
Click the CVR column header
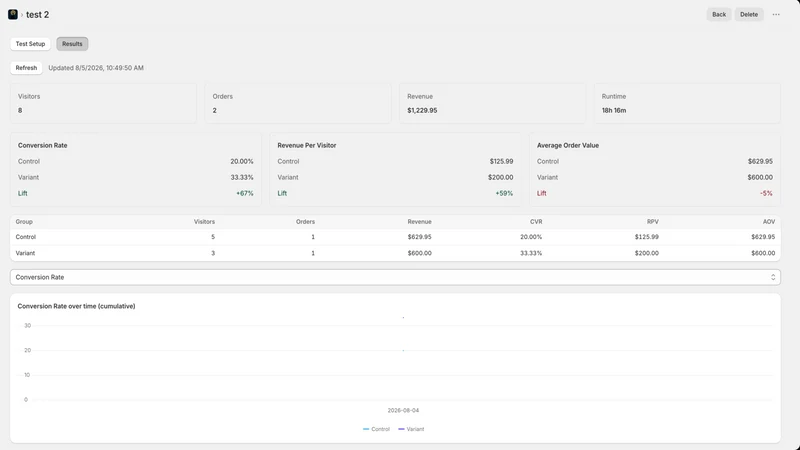pos(536,222)
